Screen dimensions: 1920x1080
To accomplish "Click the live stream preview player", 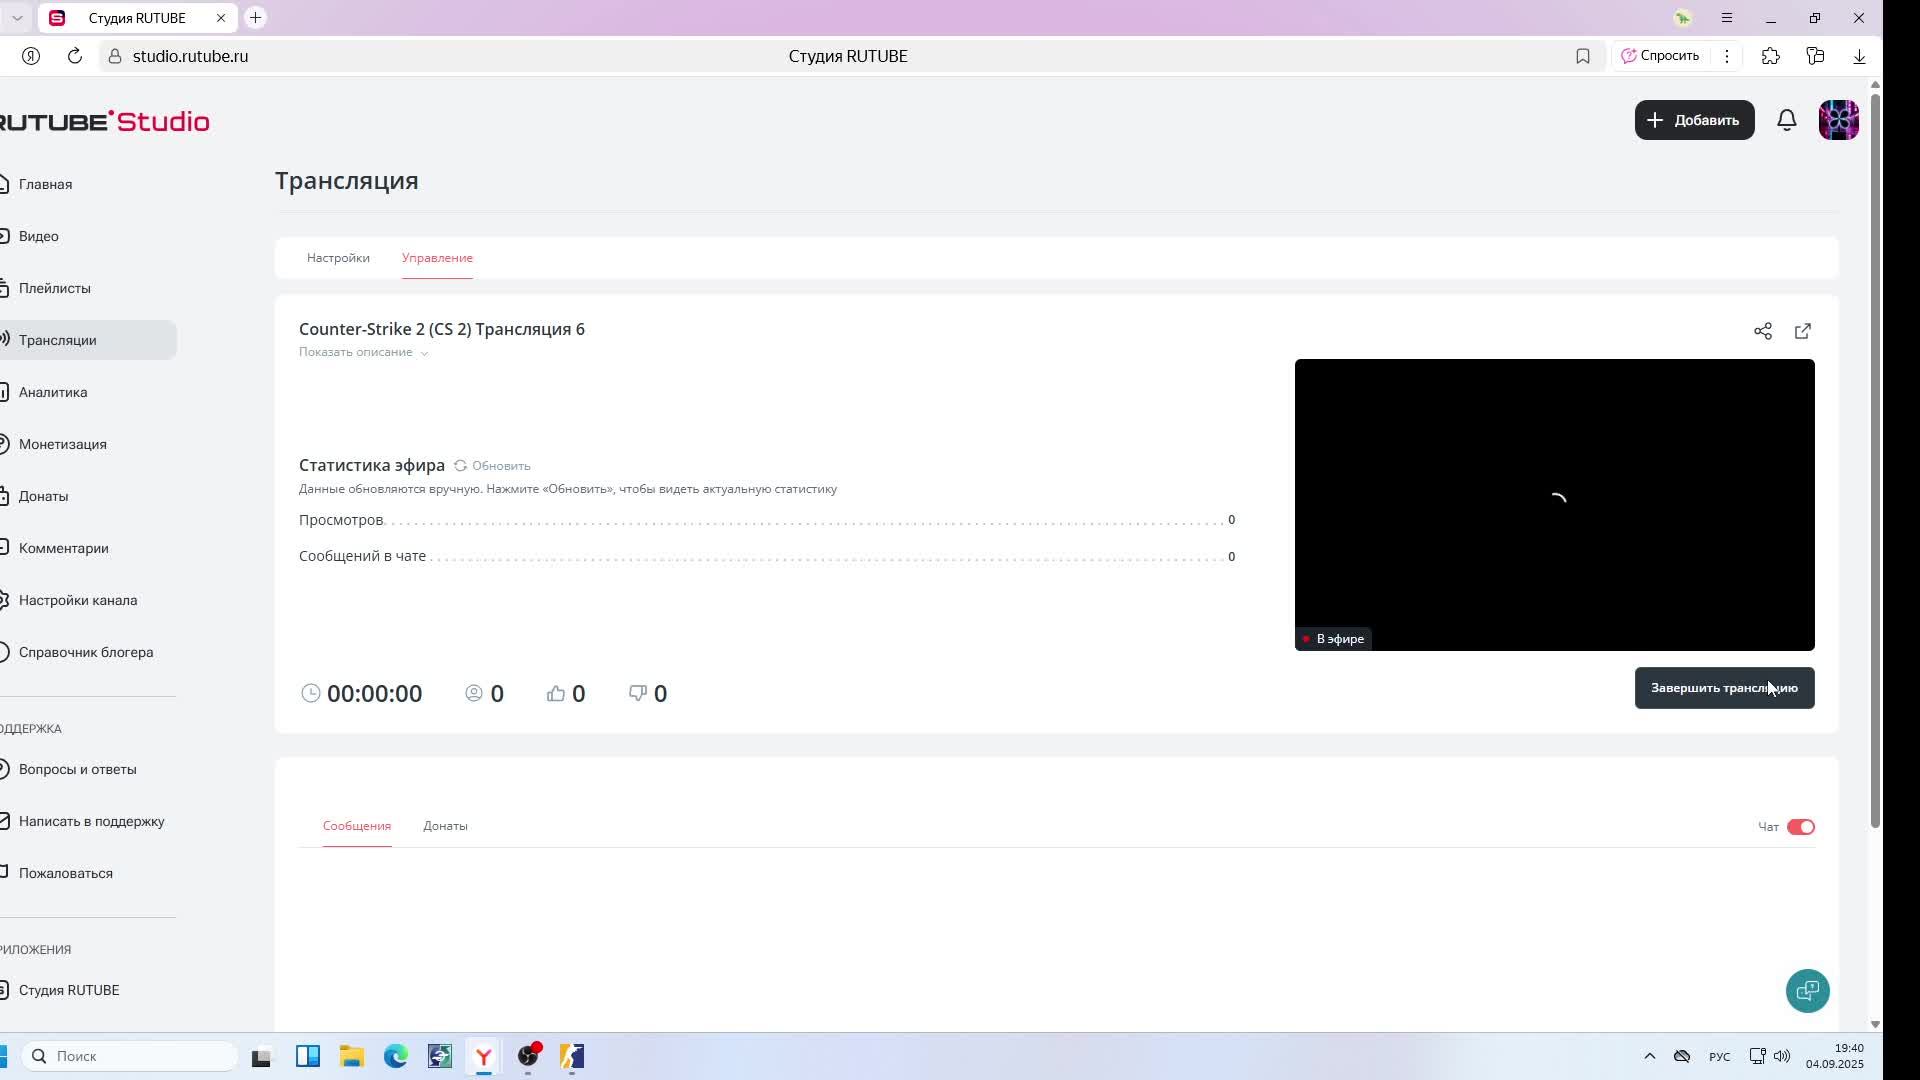I will pyautogui.click(x=1554, y=504).
